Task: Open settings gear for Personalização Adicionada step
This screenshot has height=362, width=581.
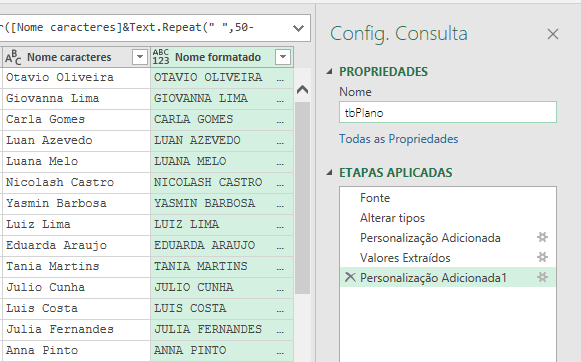Action: (x=542, y=237)
